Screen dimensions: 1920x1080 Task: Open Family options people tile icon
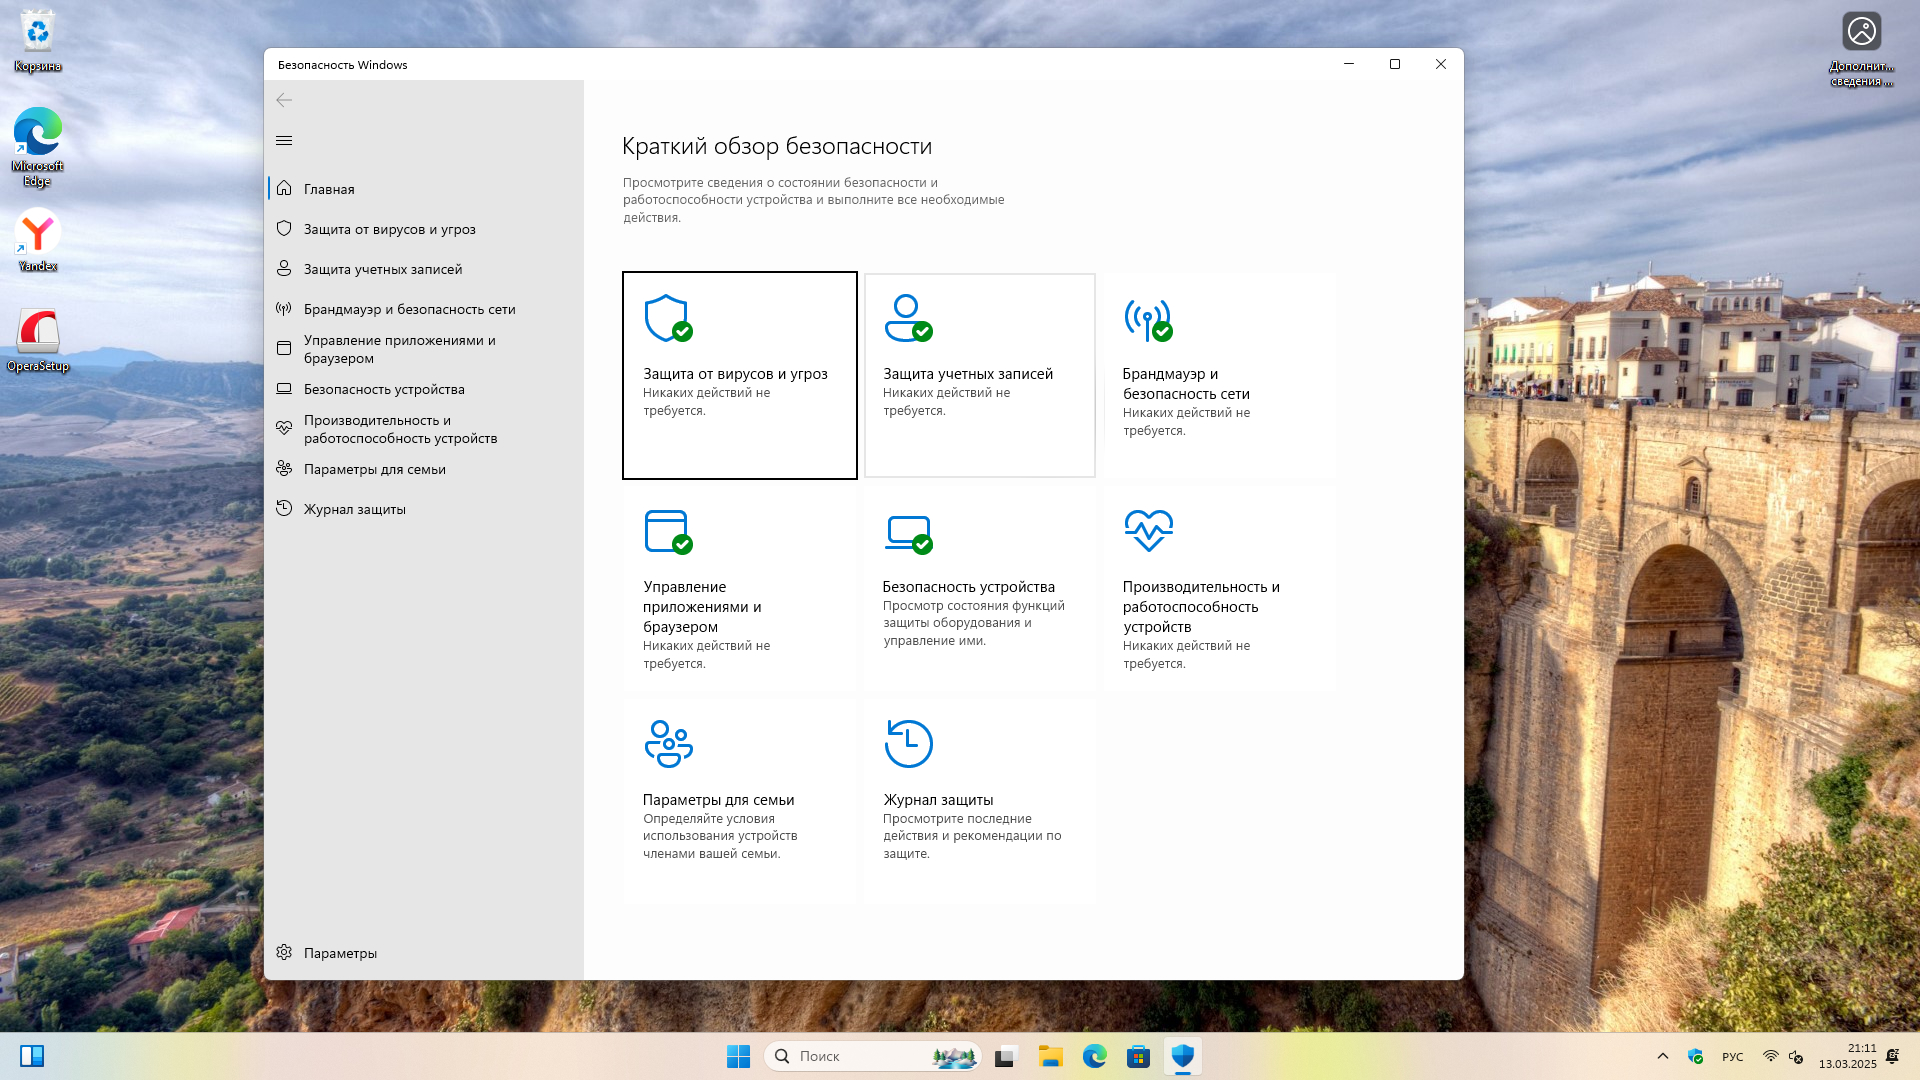coord(668,743)
